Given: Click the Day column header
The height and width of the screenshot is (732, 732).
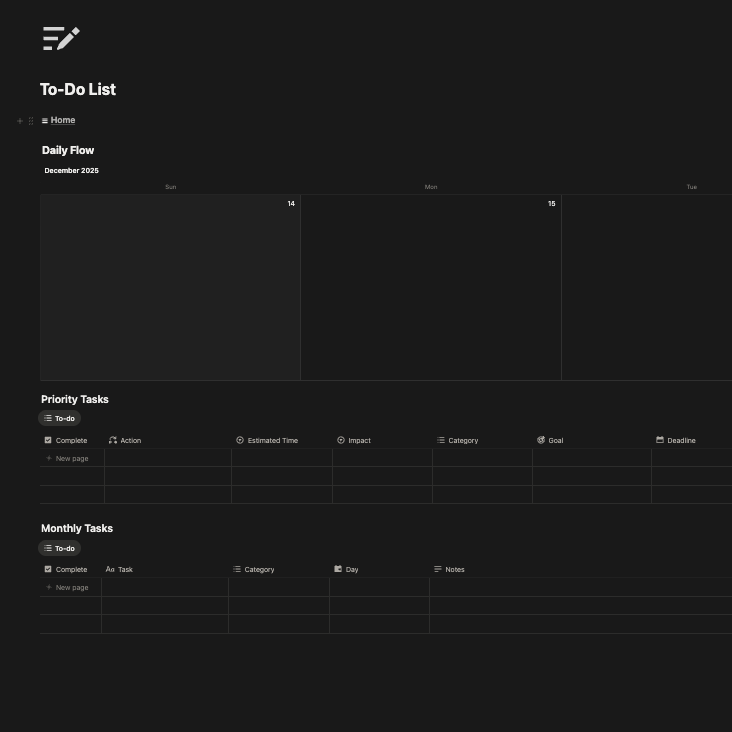Looking at the screenshot, I should (x=351, y=570).
